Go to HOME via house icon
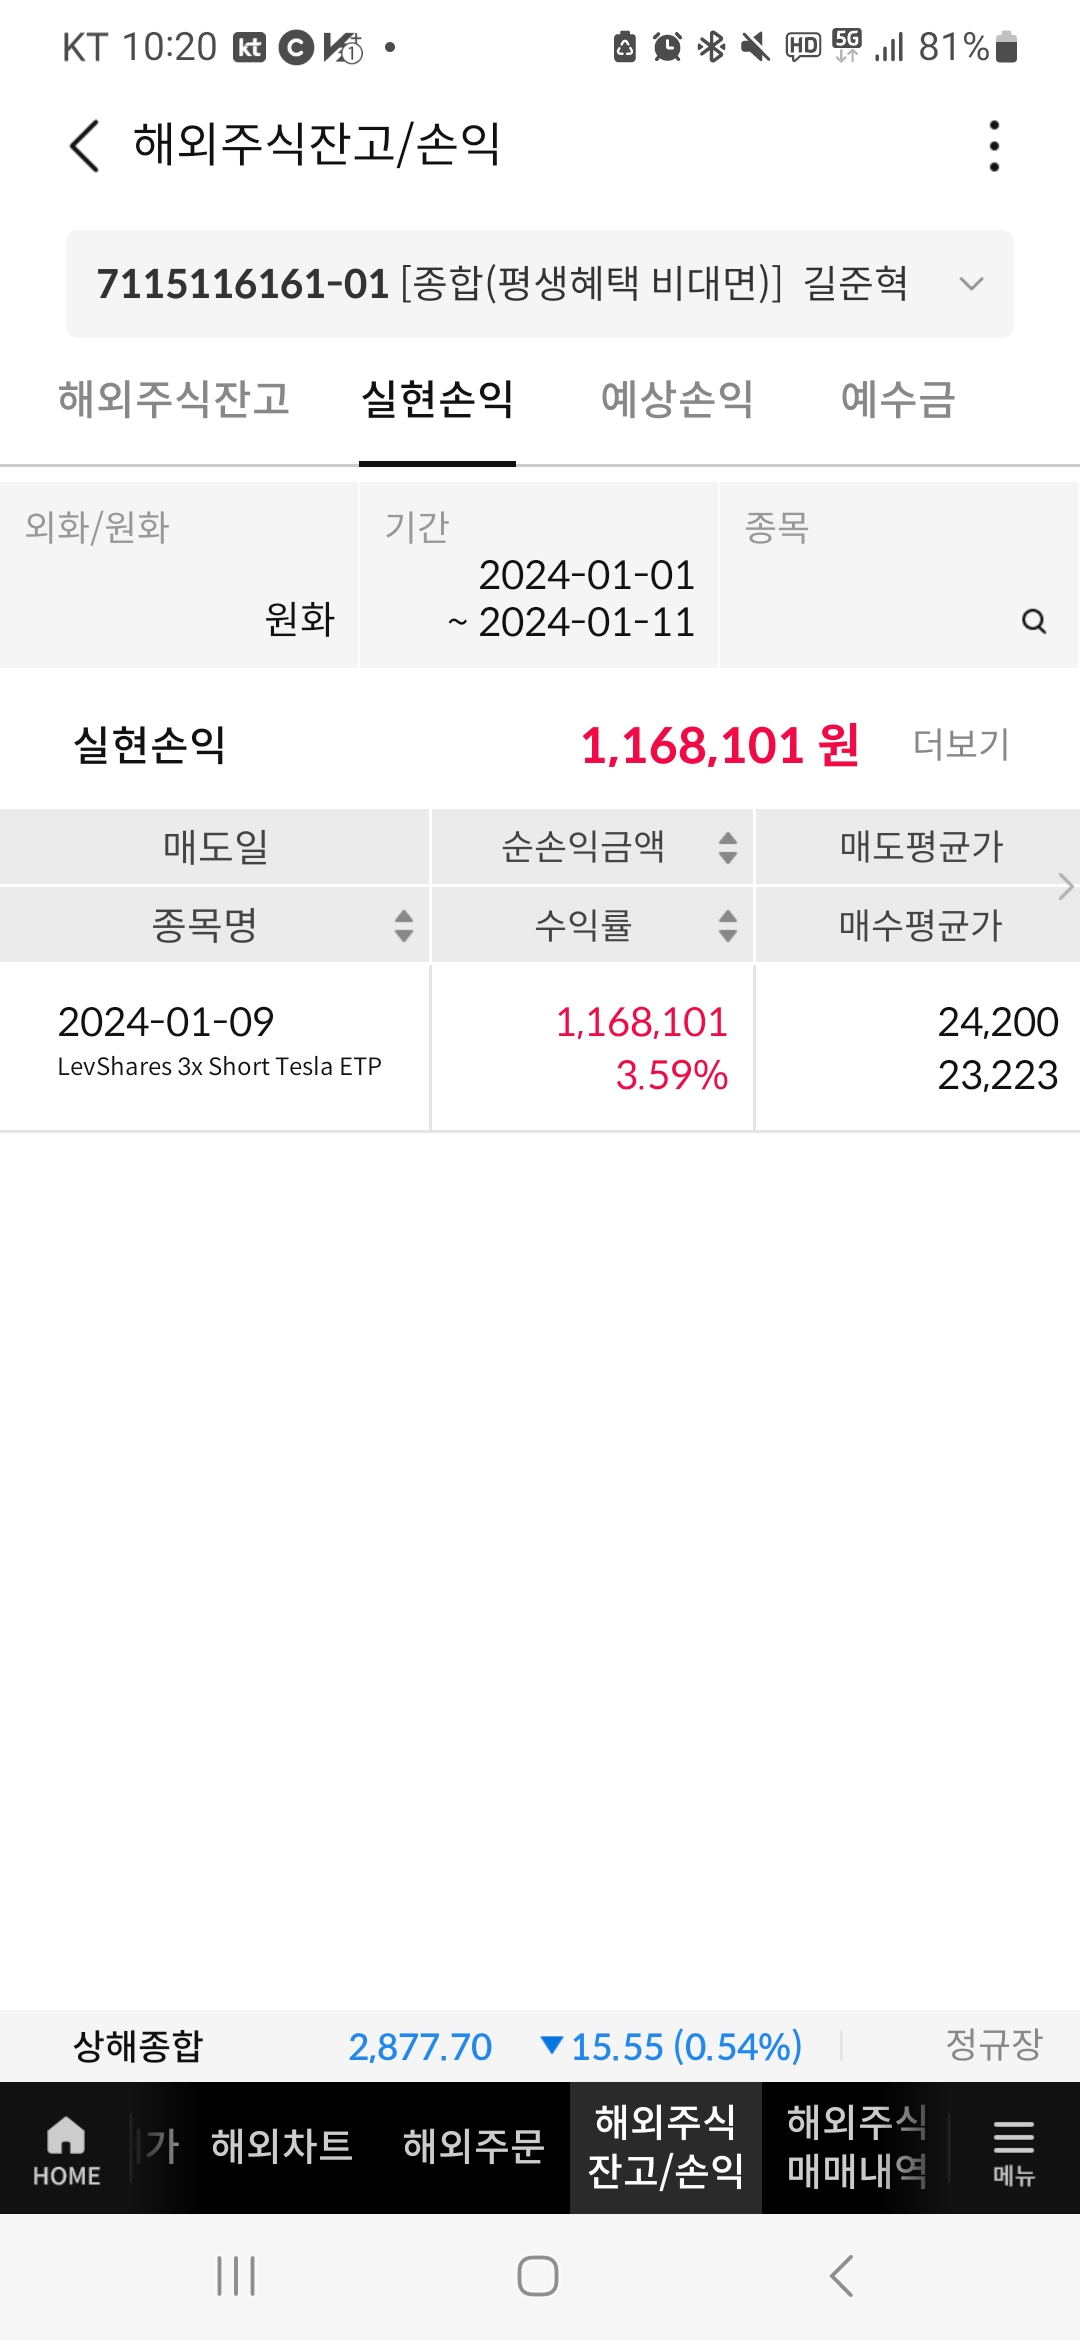 (66, 2150)
